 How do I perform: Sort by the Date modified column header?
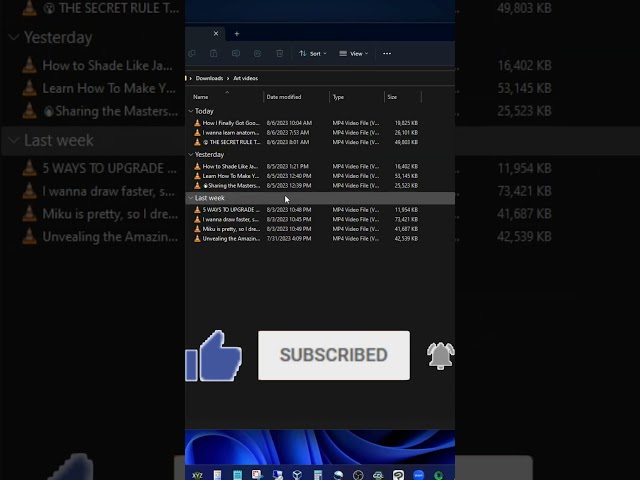point(284,97)
